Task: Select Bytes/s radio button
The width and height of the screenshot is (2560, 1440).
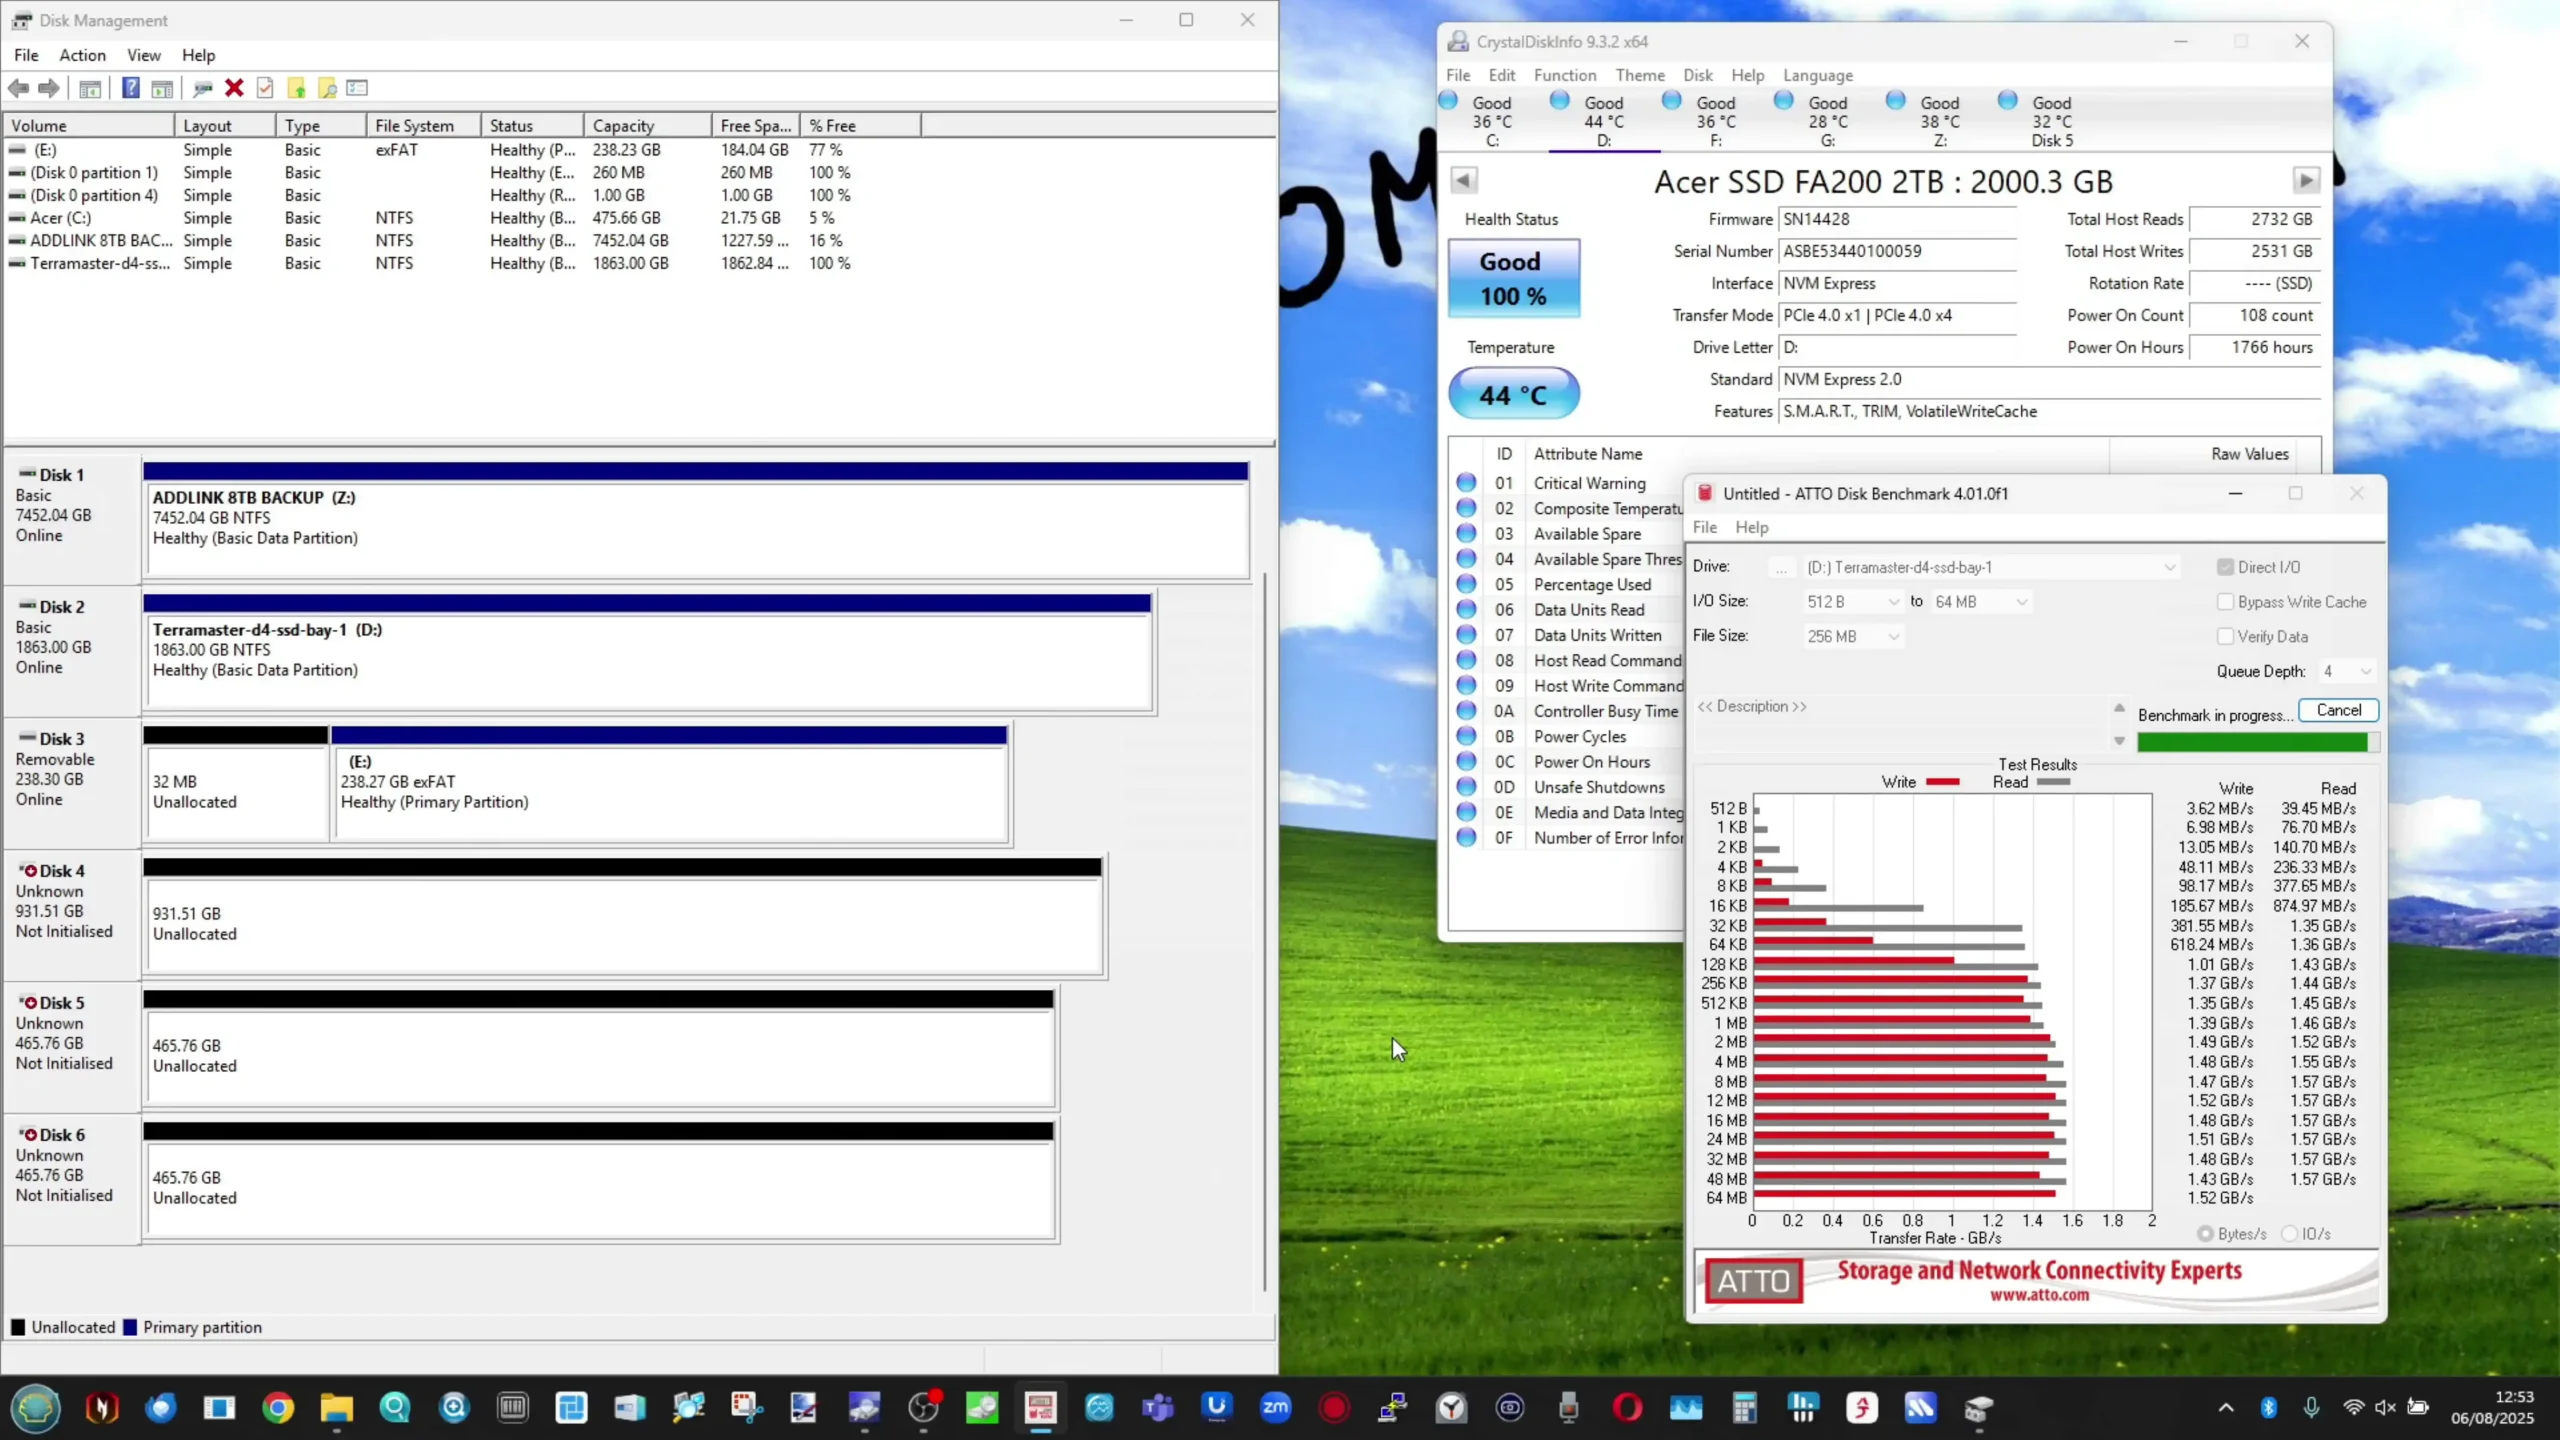Action: (x=2205, y=1234)
